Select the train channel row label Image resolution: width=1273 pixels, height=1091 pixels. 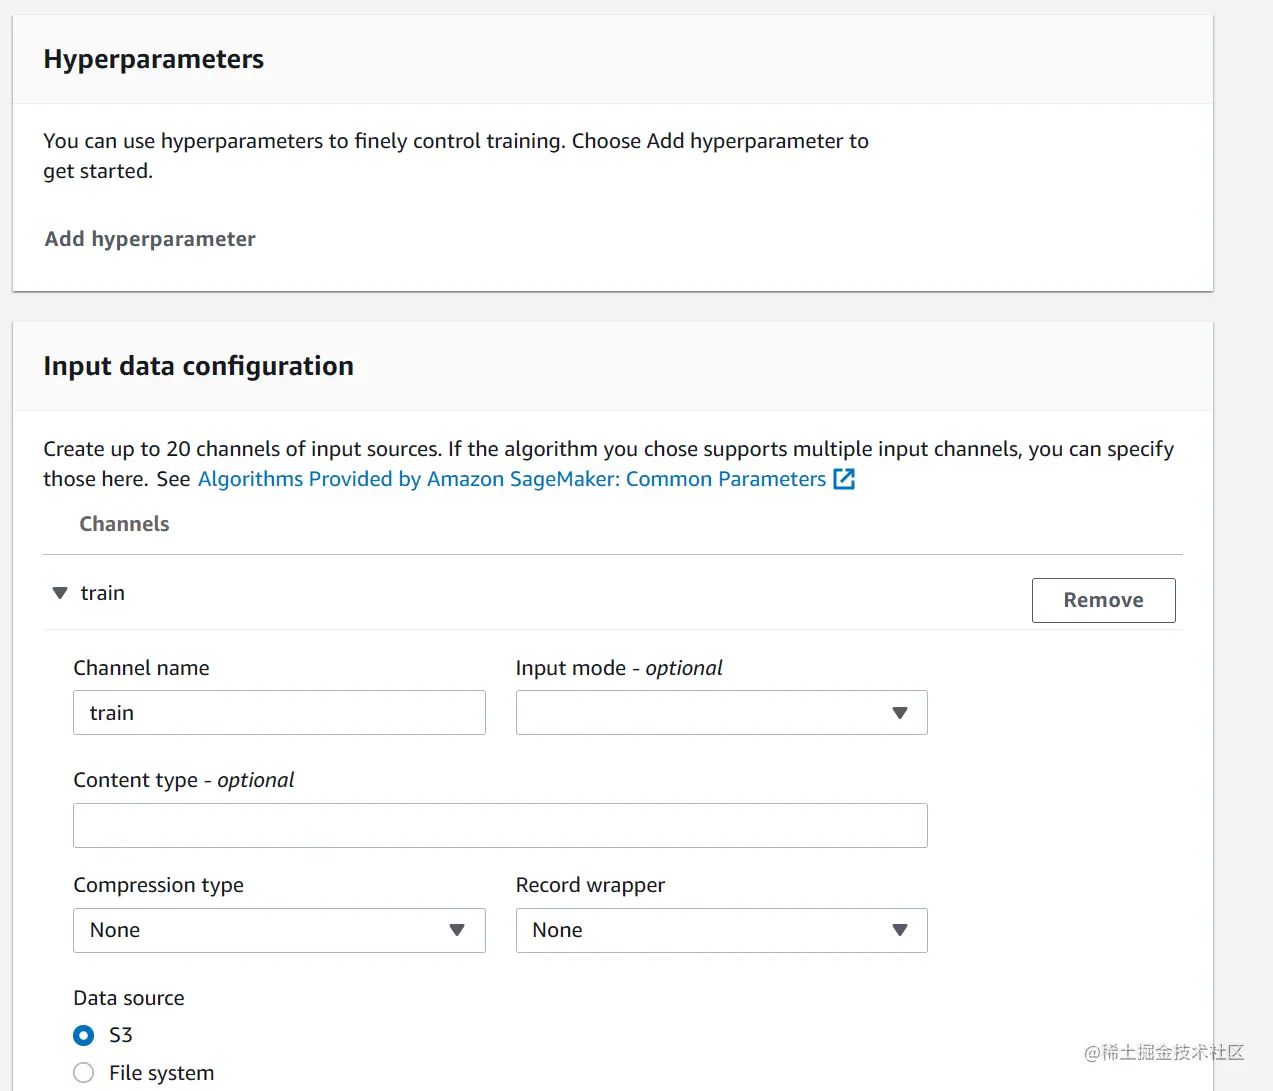pyautogui.click(x=103, y=593)
